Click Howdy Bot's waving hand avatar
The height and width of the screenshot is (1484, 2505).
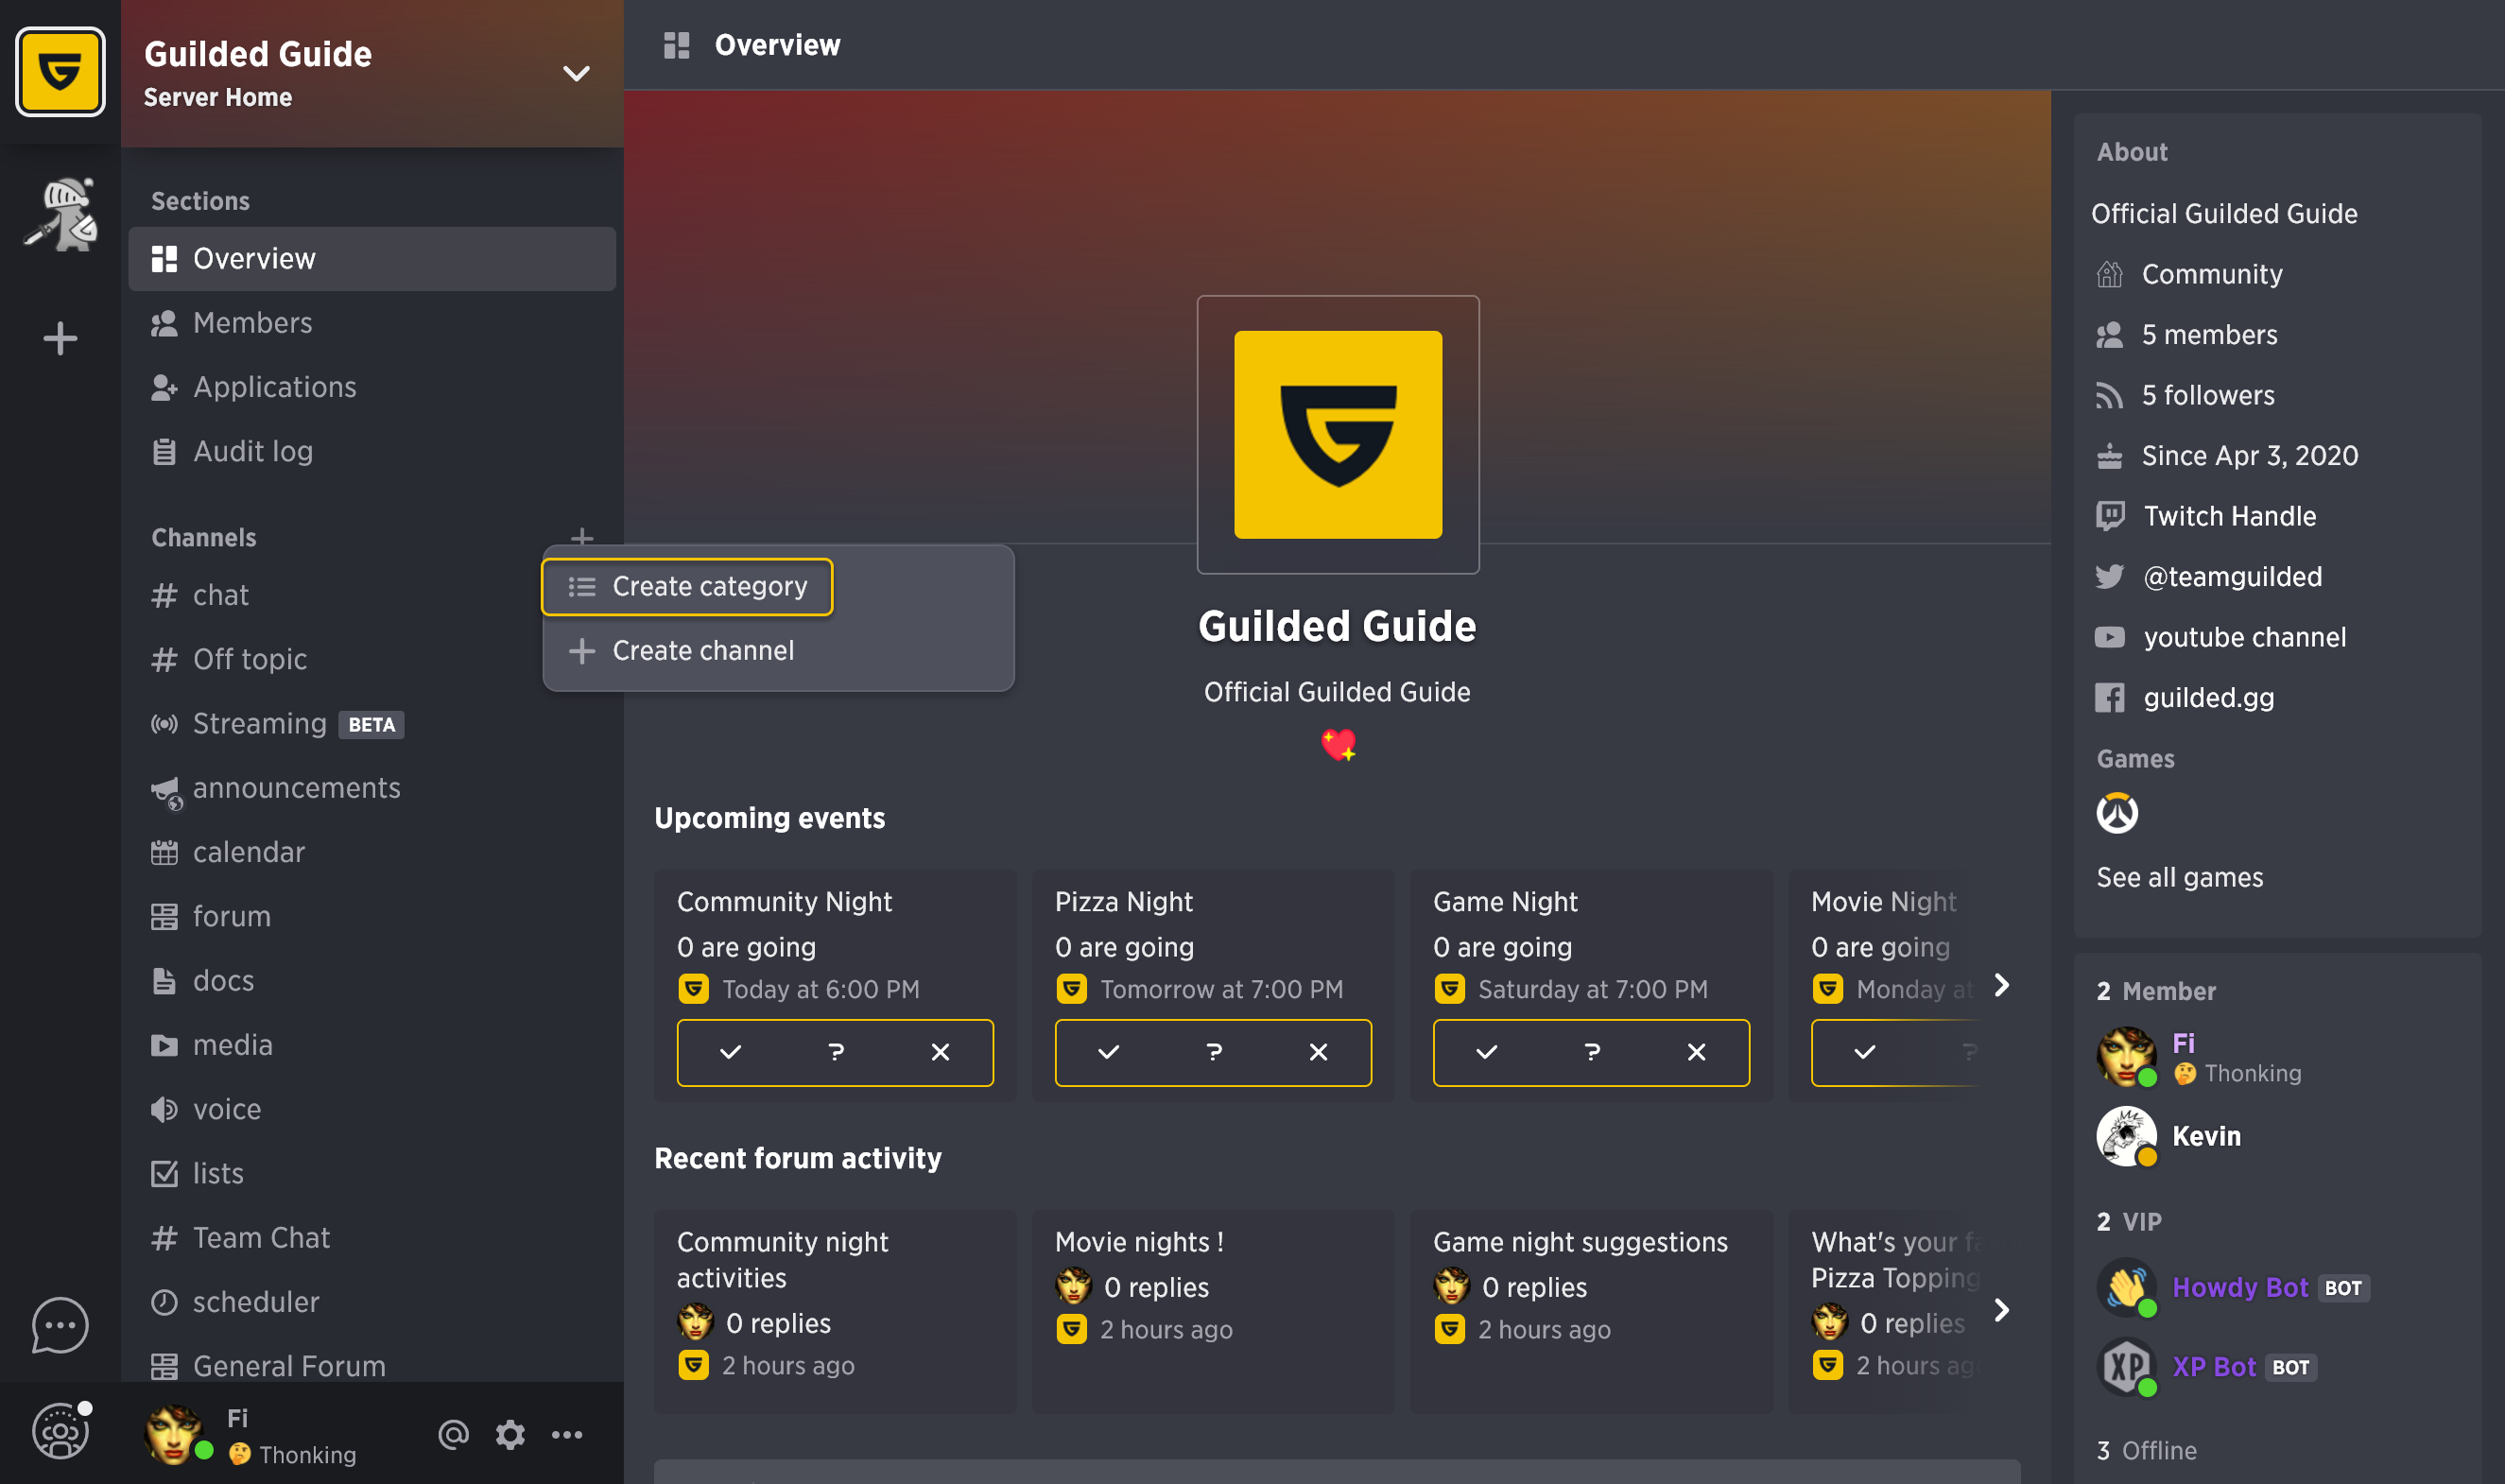click(x=2126, y=1287)
